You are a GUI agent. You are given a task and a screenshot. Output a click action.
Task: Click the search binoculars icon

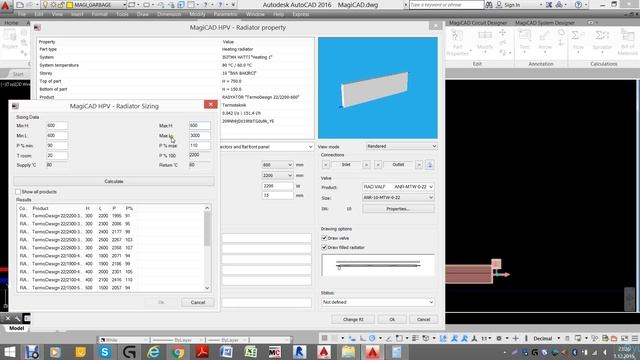click(x=489, y=5)
